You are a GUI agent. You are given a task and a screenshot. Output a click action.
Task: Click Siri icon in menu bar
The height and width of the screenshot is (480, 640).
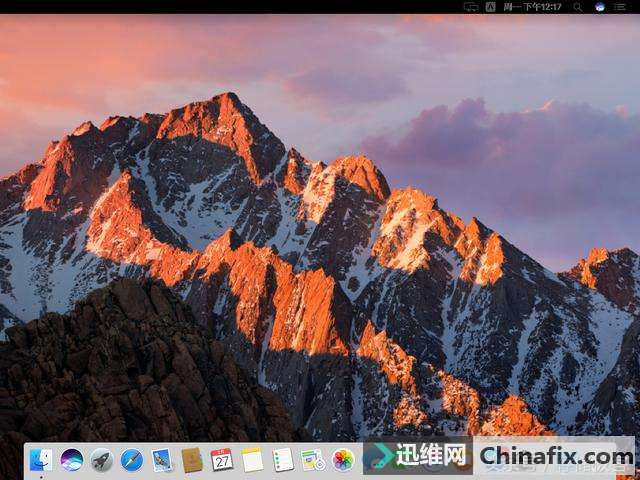600,7
